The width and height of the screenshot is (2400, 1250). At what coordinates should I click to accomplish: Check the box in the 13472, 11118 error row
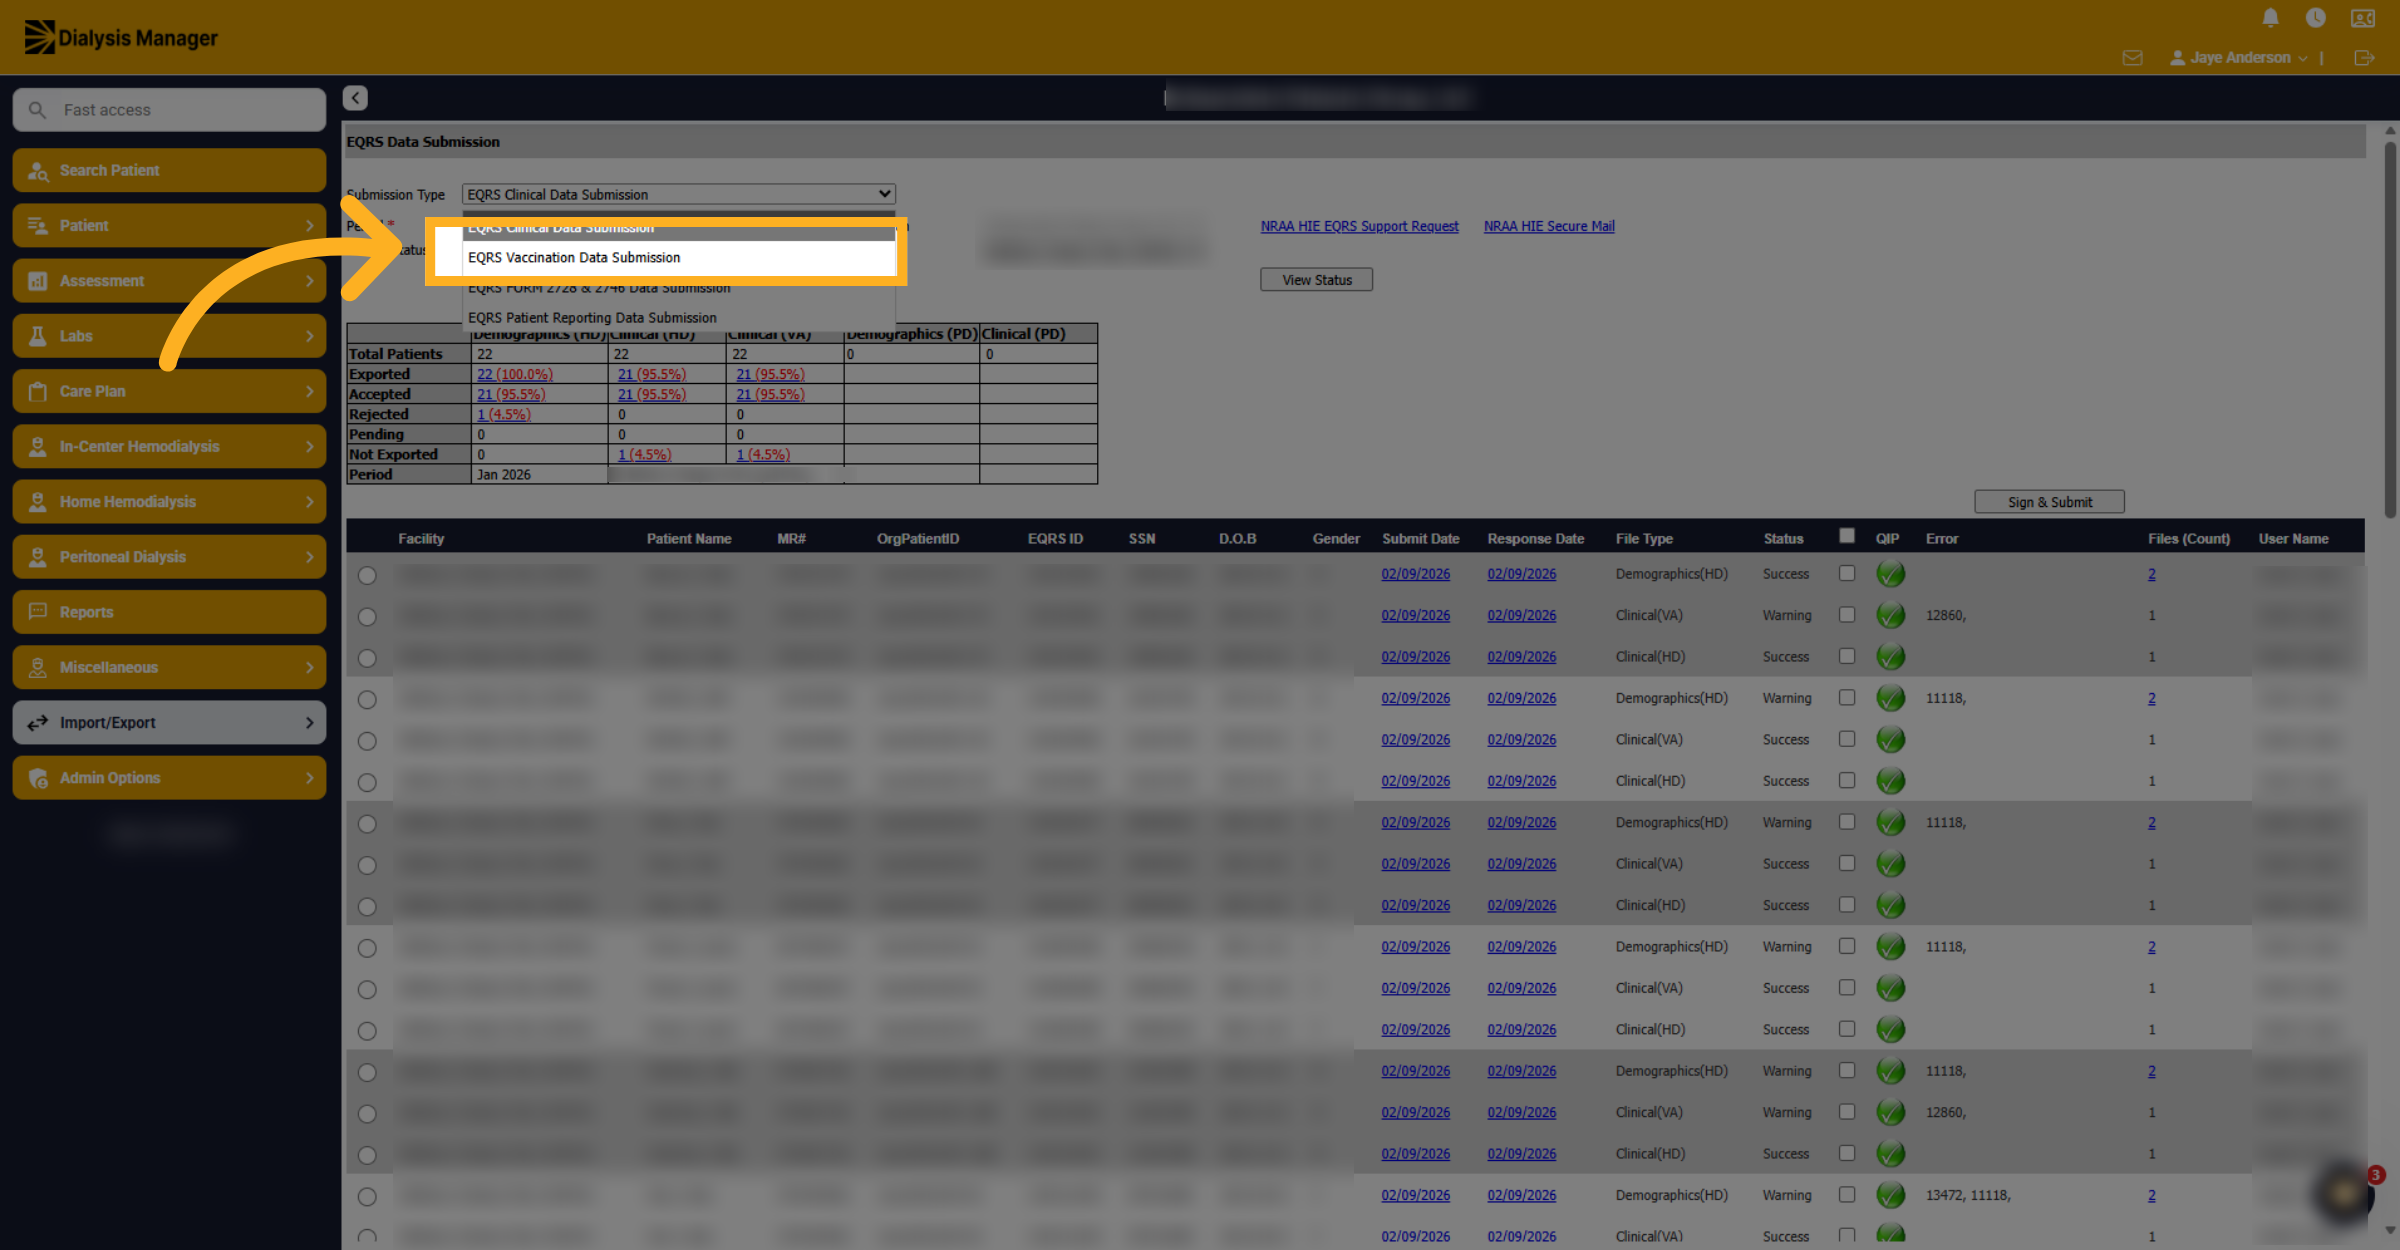click(x=1847, y=1195)
